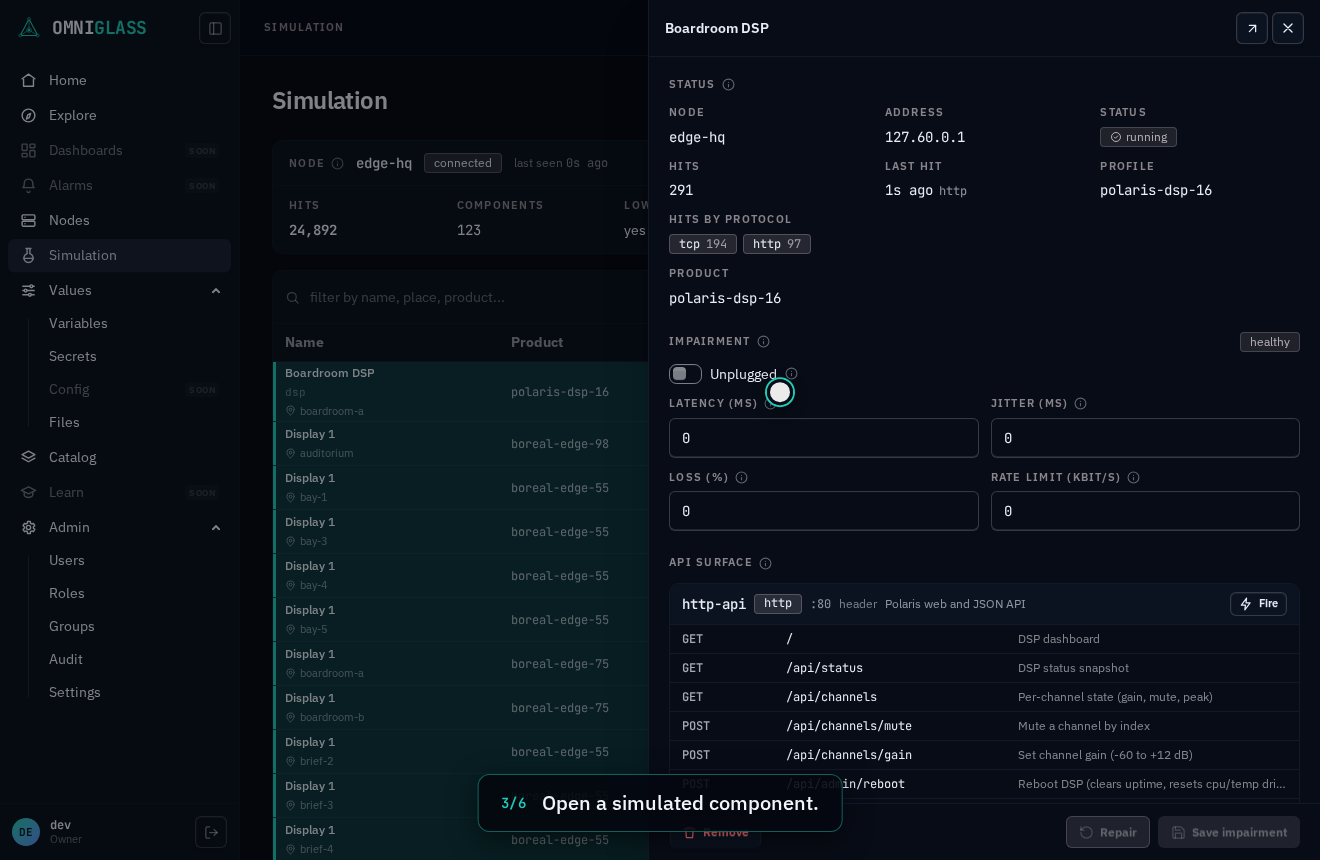Viewport: 1320px width, 860px height.
Task: Click the Status section info icon
Action: click(728, 85)
